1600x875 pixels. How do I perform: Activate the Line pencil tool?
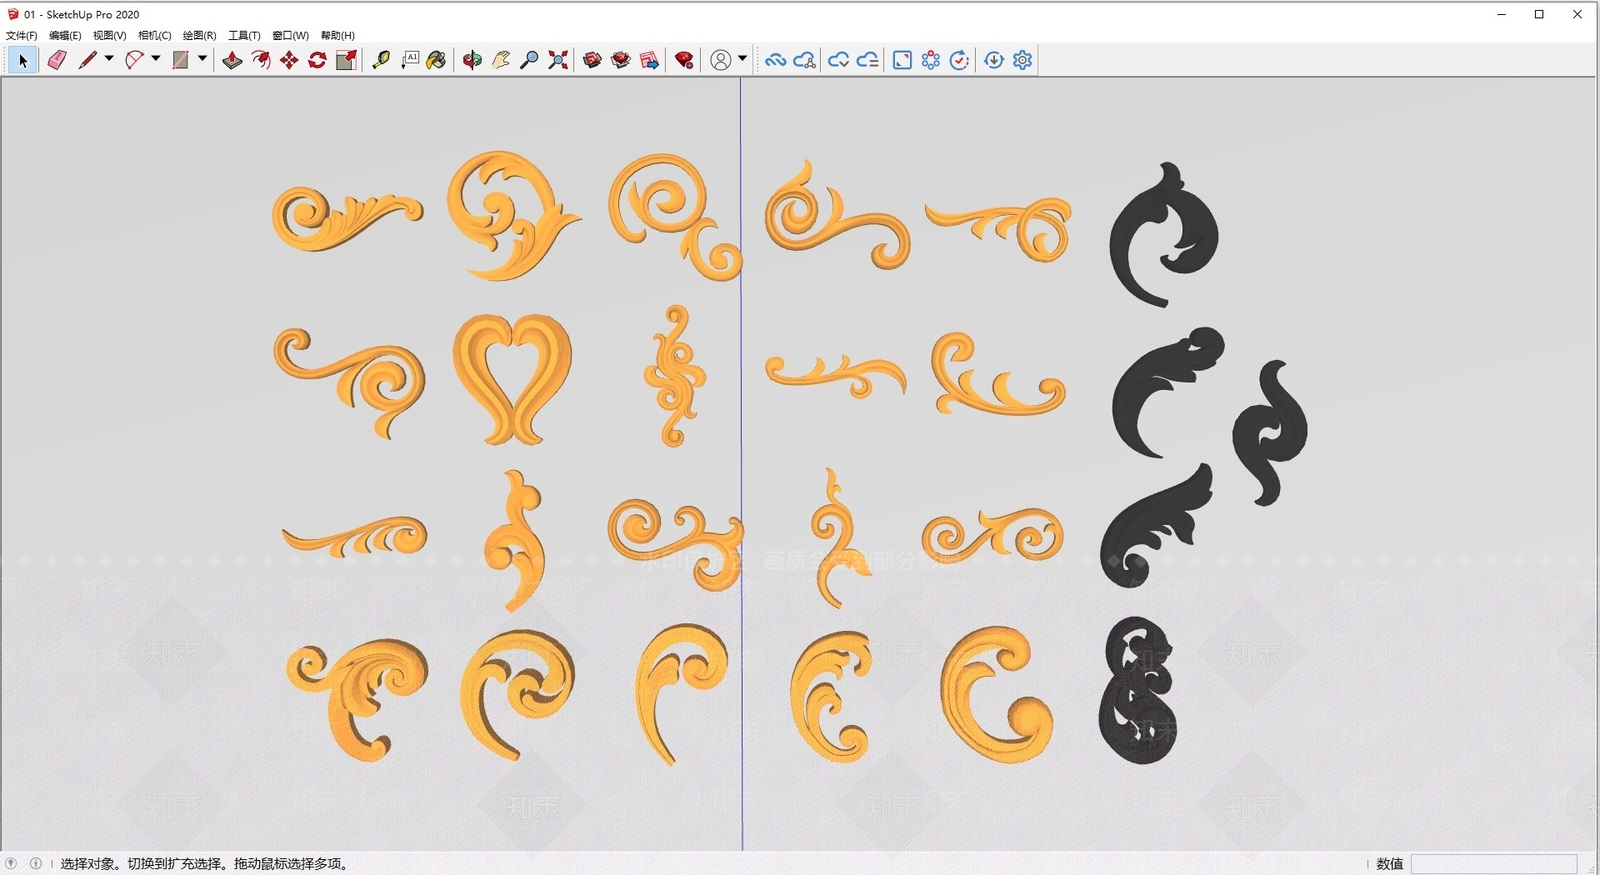coord(88,60)
